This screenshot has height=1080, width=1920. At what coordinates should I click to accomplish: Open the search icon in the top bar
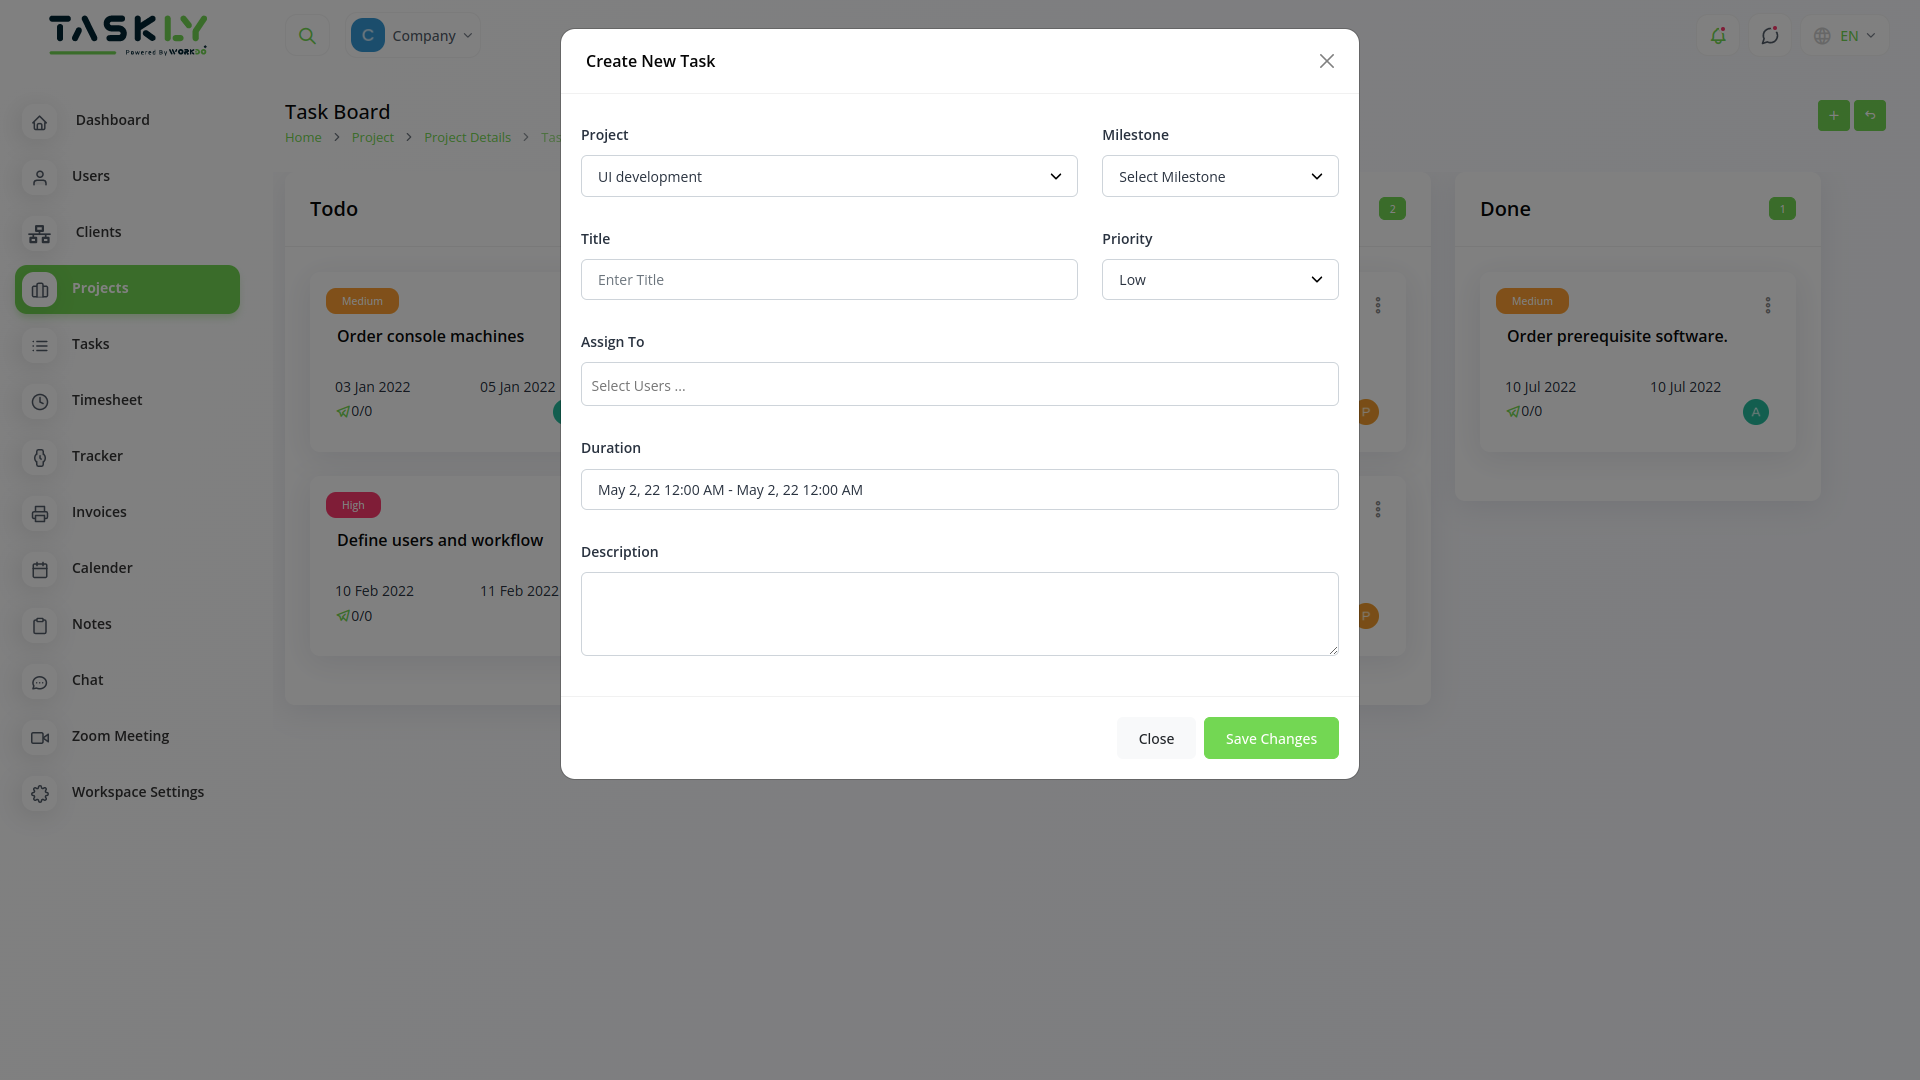coord(307,35)
